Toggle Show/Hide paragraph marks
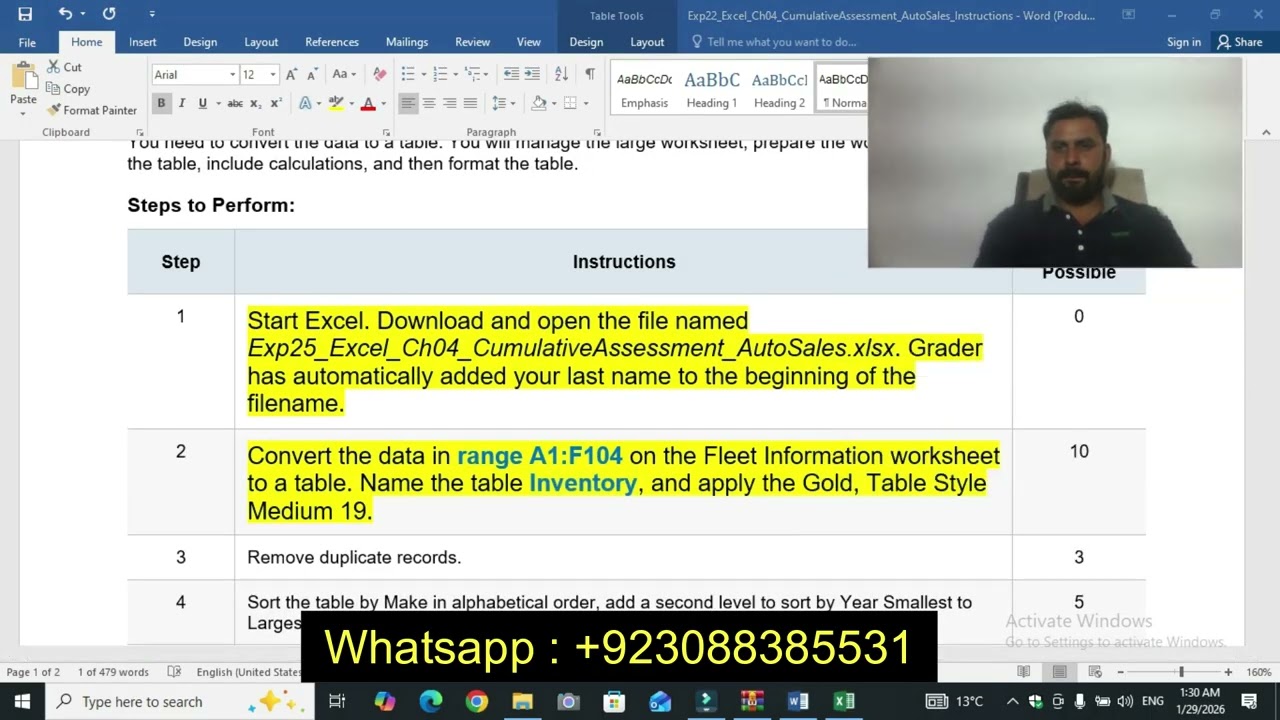 (x=590, y=74)
